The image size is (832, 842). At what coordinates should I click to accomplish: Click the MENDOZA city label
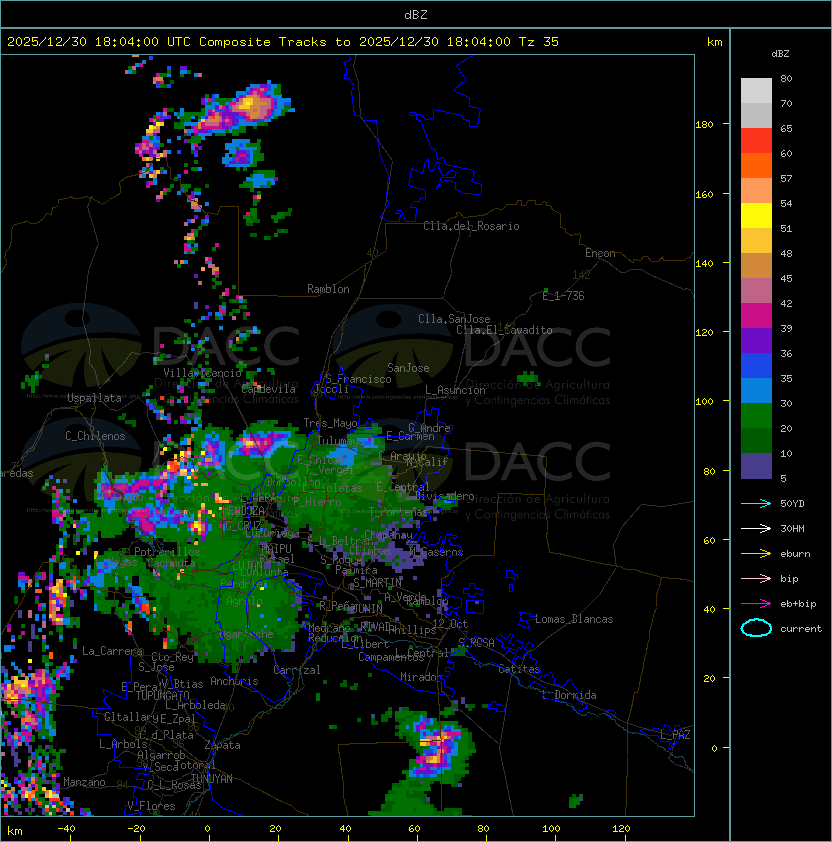pos(244,511)
